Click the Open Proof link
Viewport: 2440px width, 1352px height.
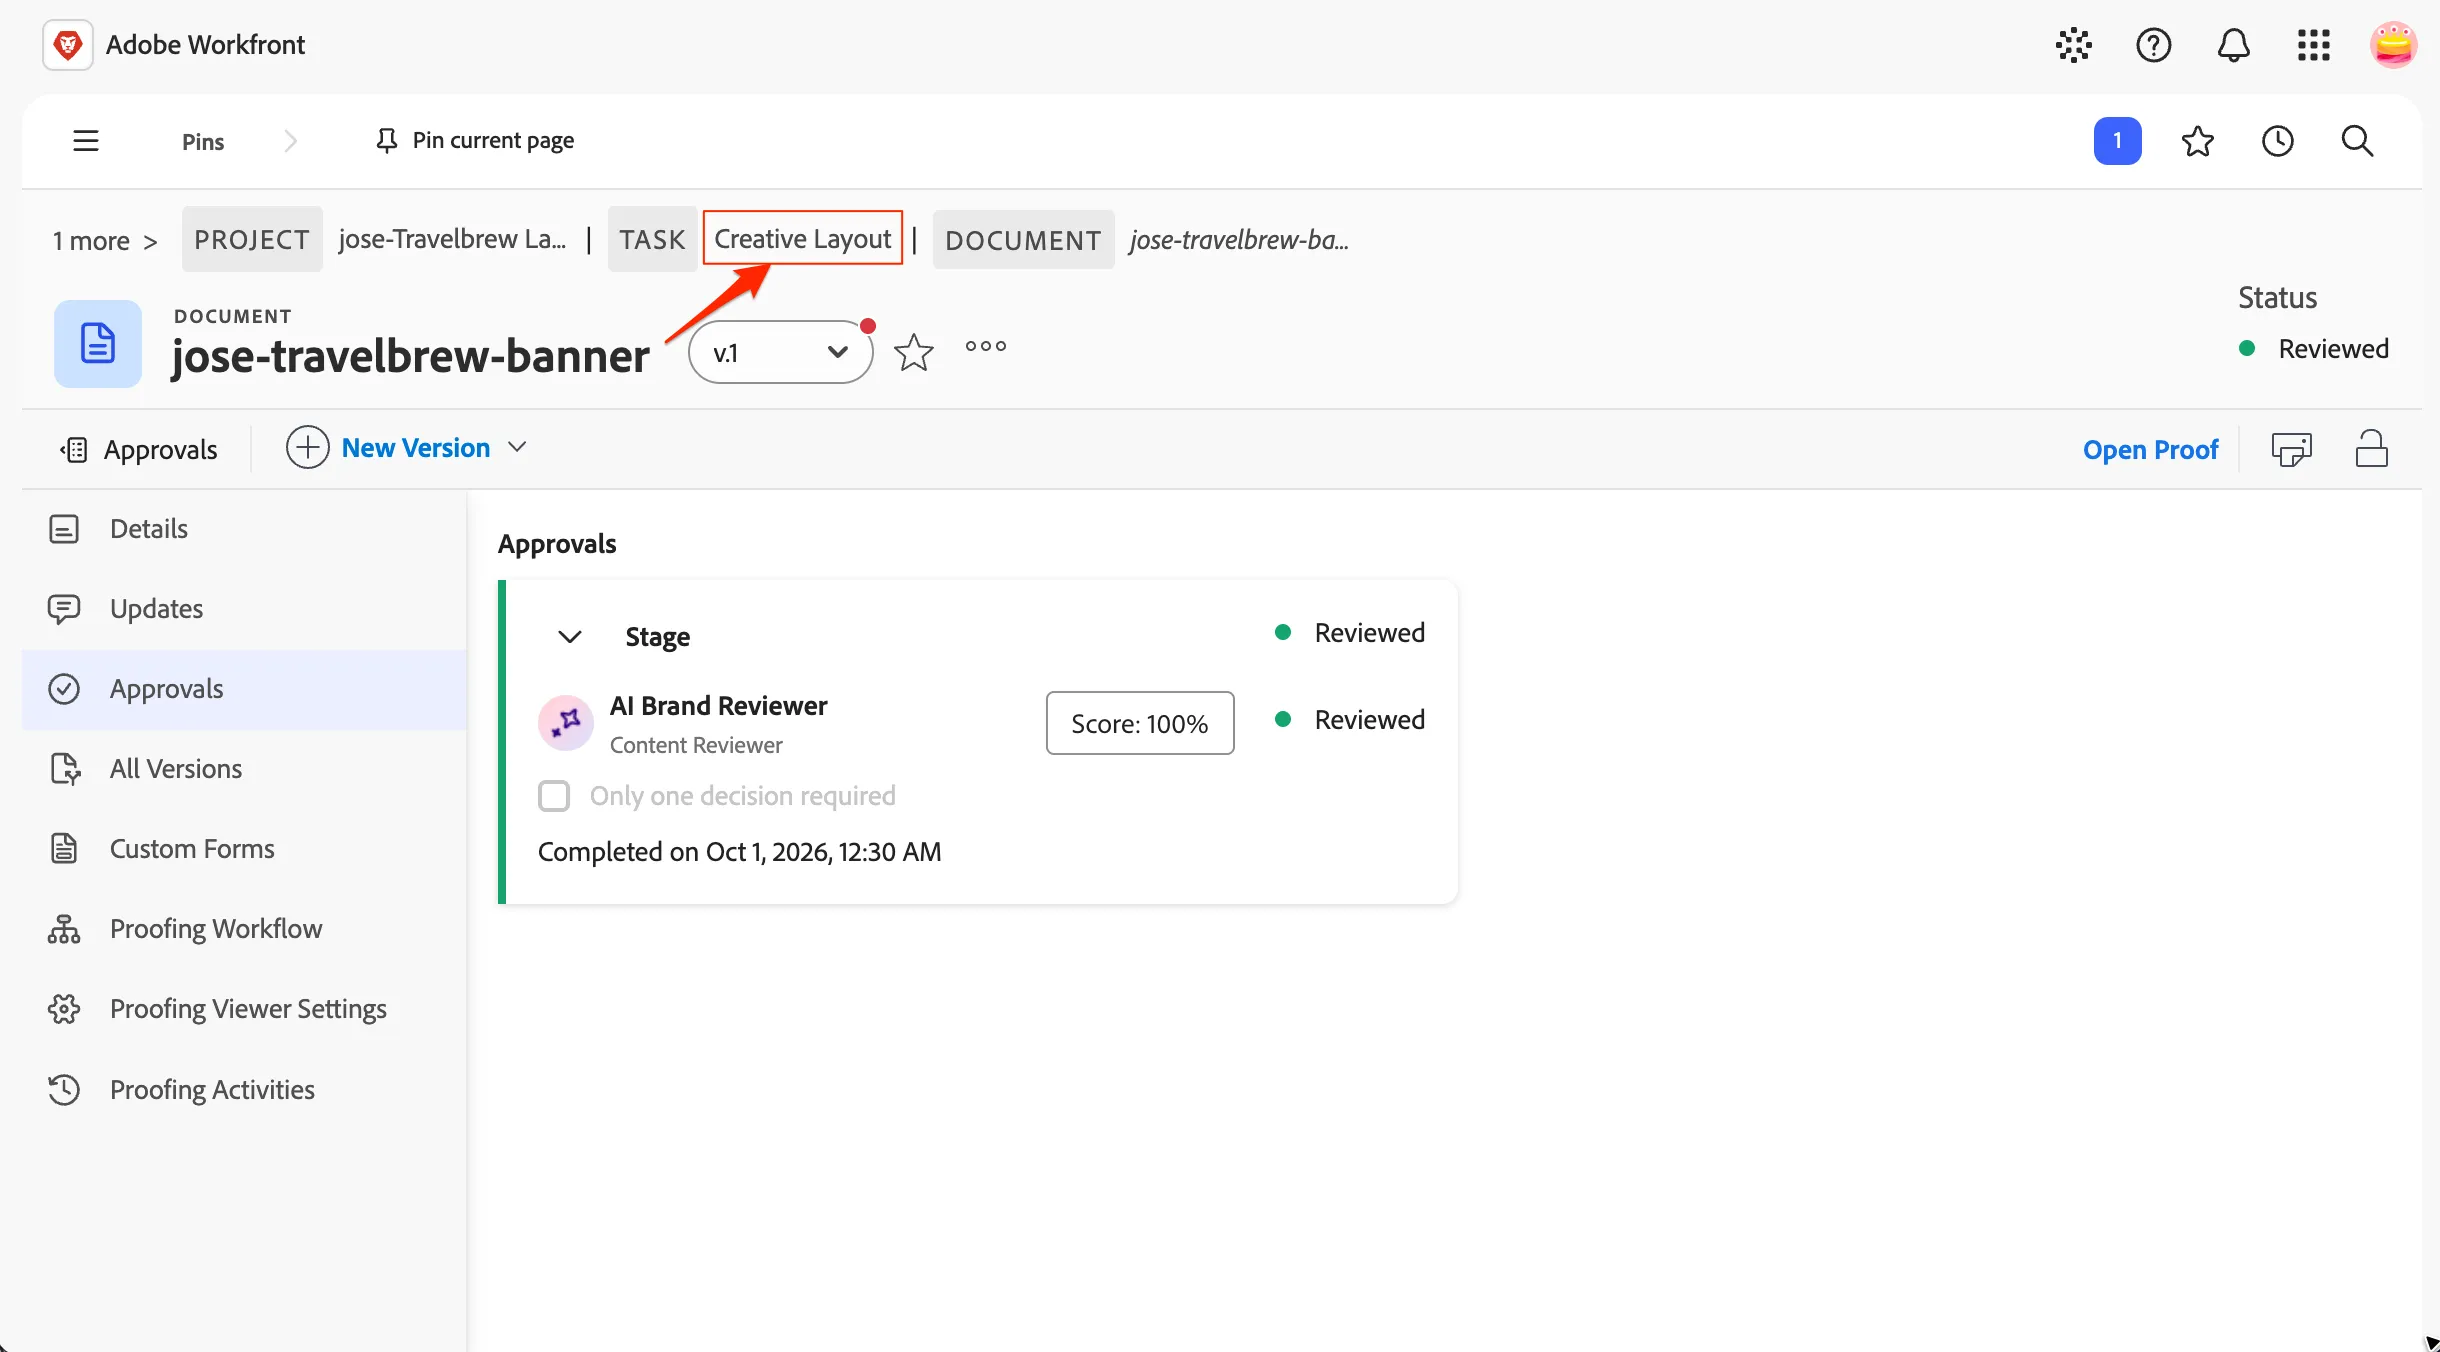(x=2150, y=449)
